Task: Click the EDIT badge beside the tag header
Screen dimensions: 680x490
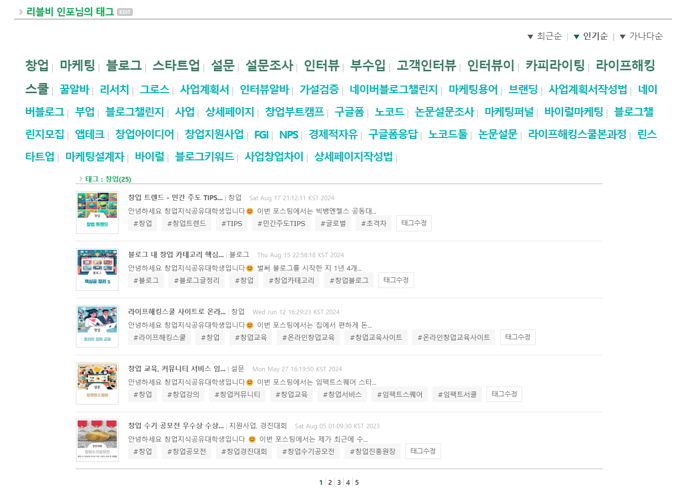Action: tap(125, 12)
